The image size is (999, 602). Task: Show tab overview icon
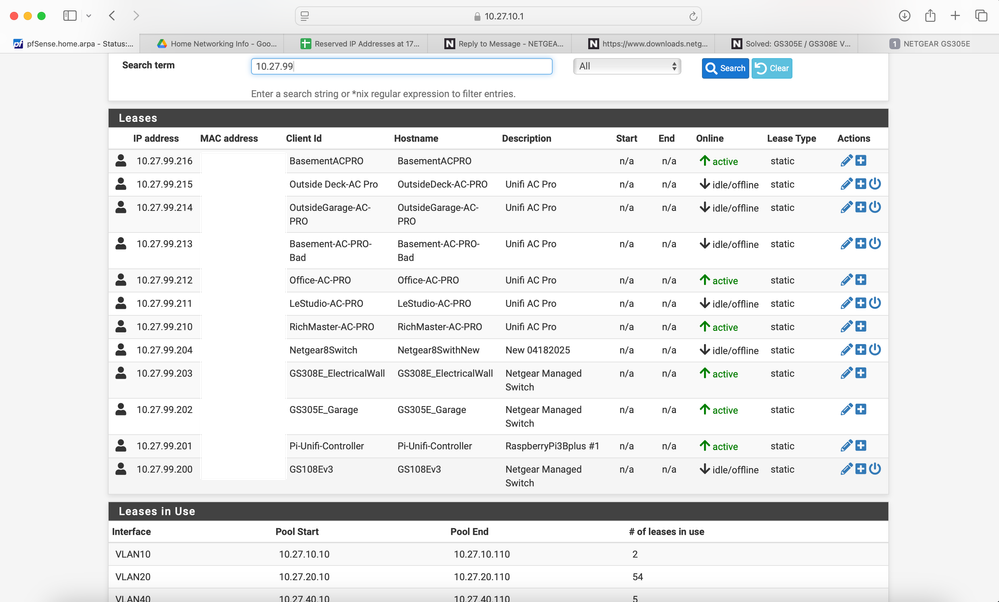pyautogui.click(x=981, y=16)
